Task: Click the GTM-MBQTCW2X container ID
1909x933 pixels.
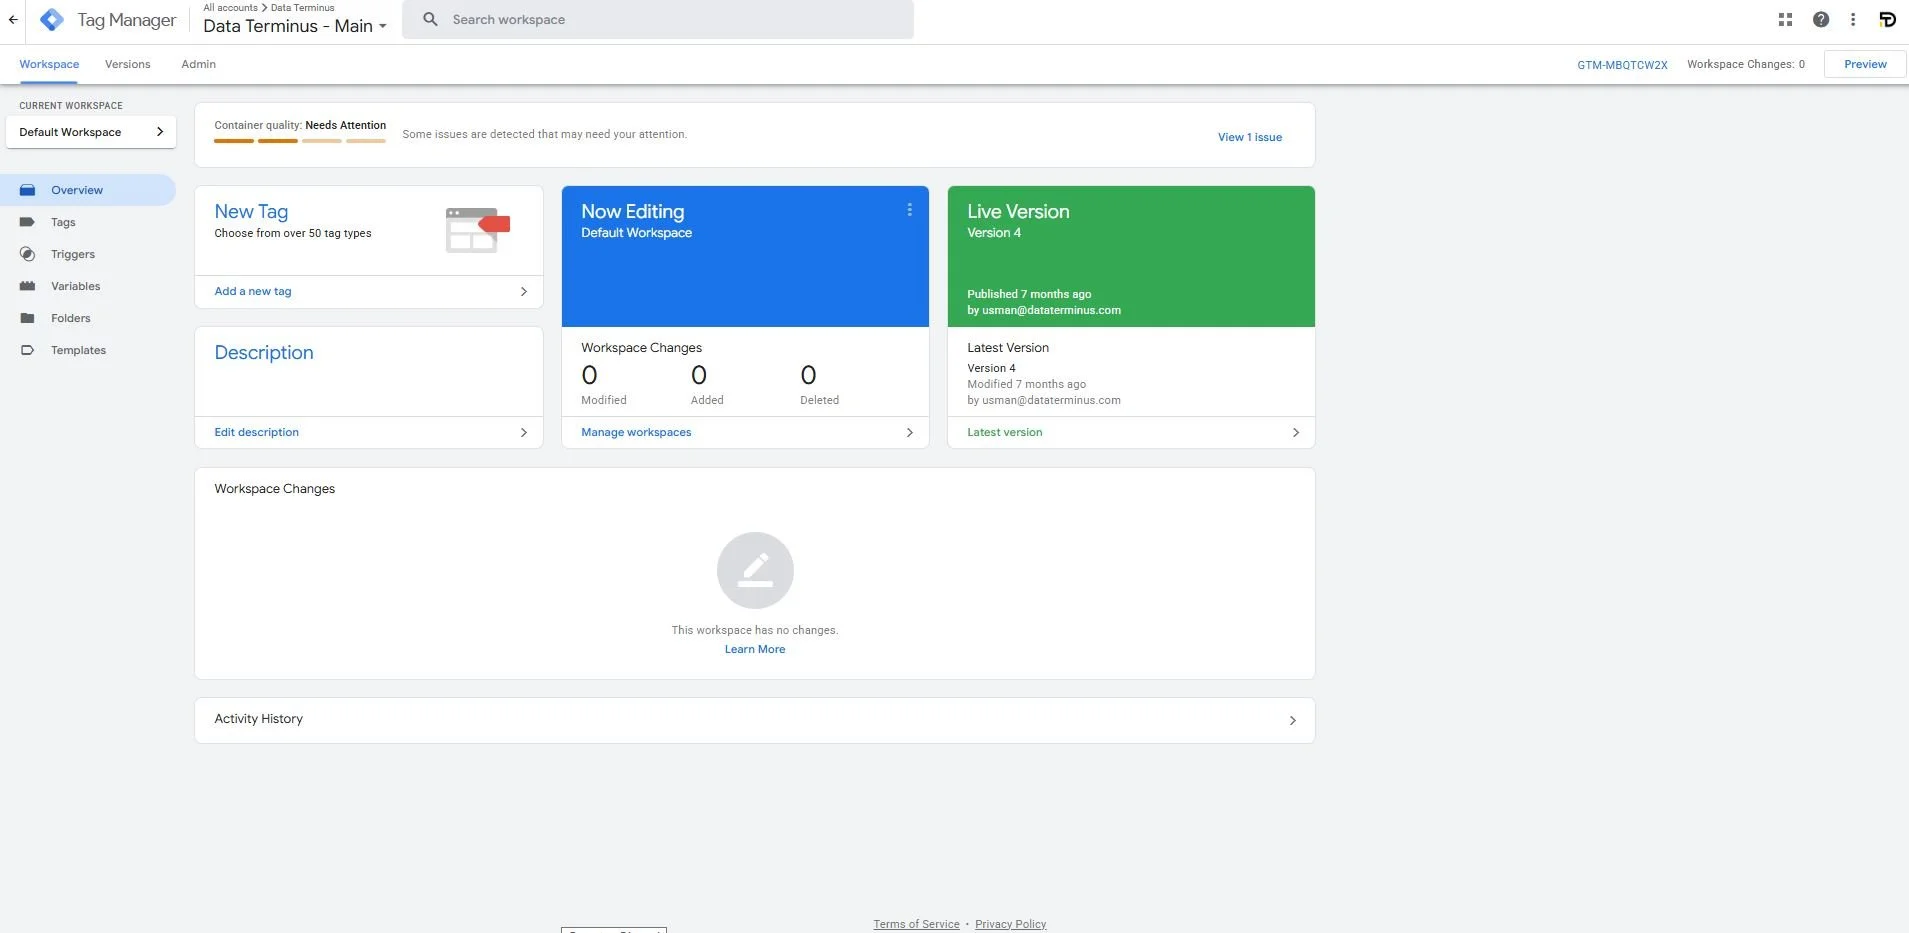Action: click(1622, 65)
